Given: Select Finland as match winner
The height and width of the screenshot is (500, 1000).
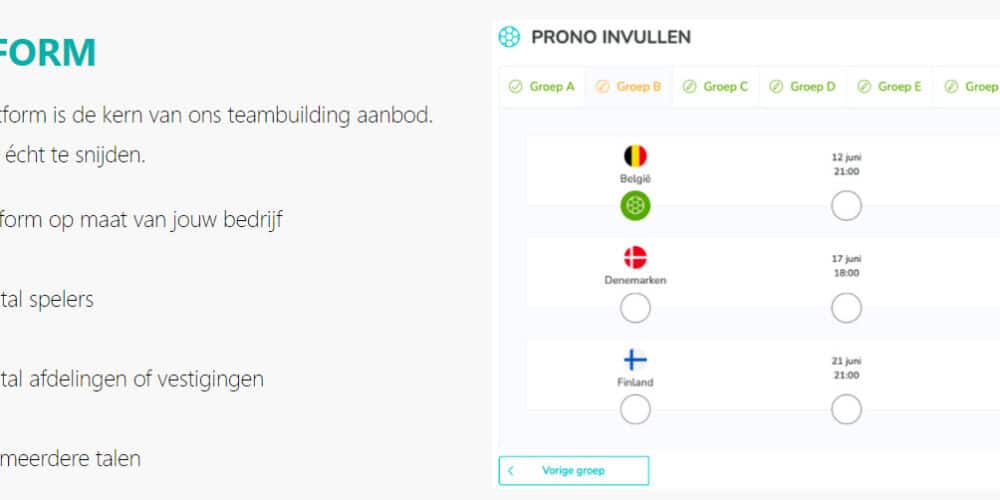Looking at the screenshot, I should point(635,409).
